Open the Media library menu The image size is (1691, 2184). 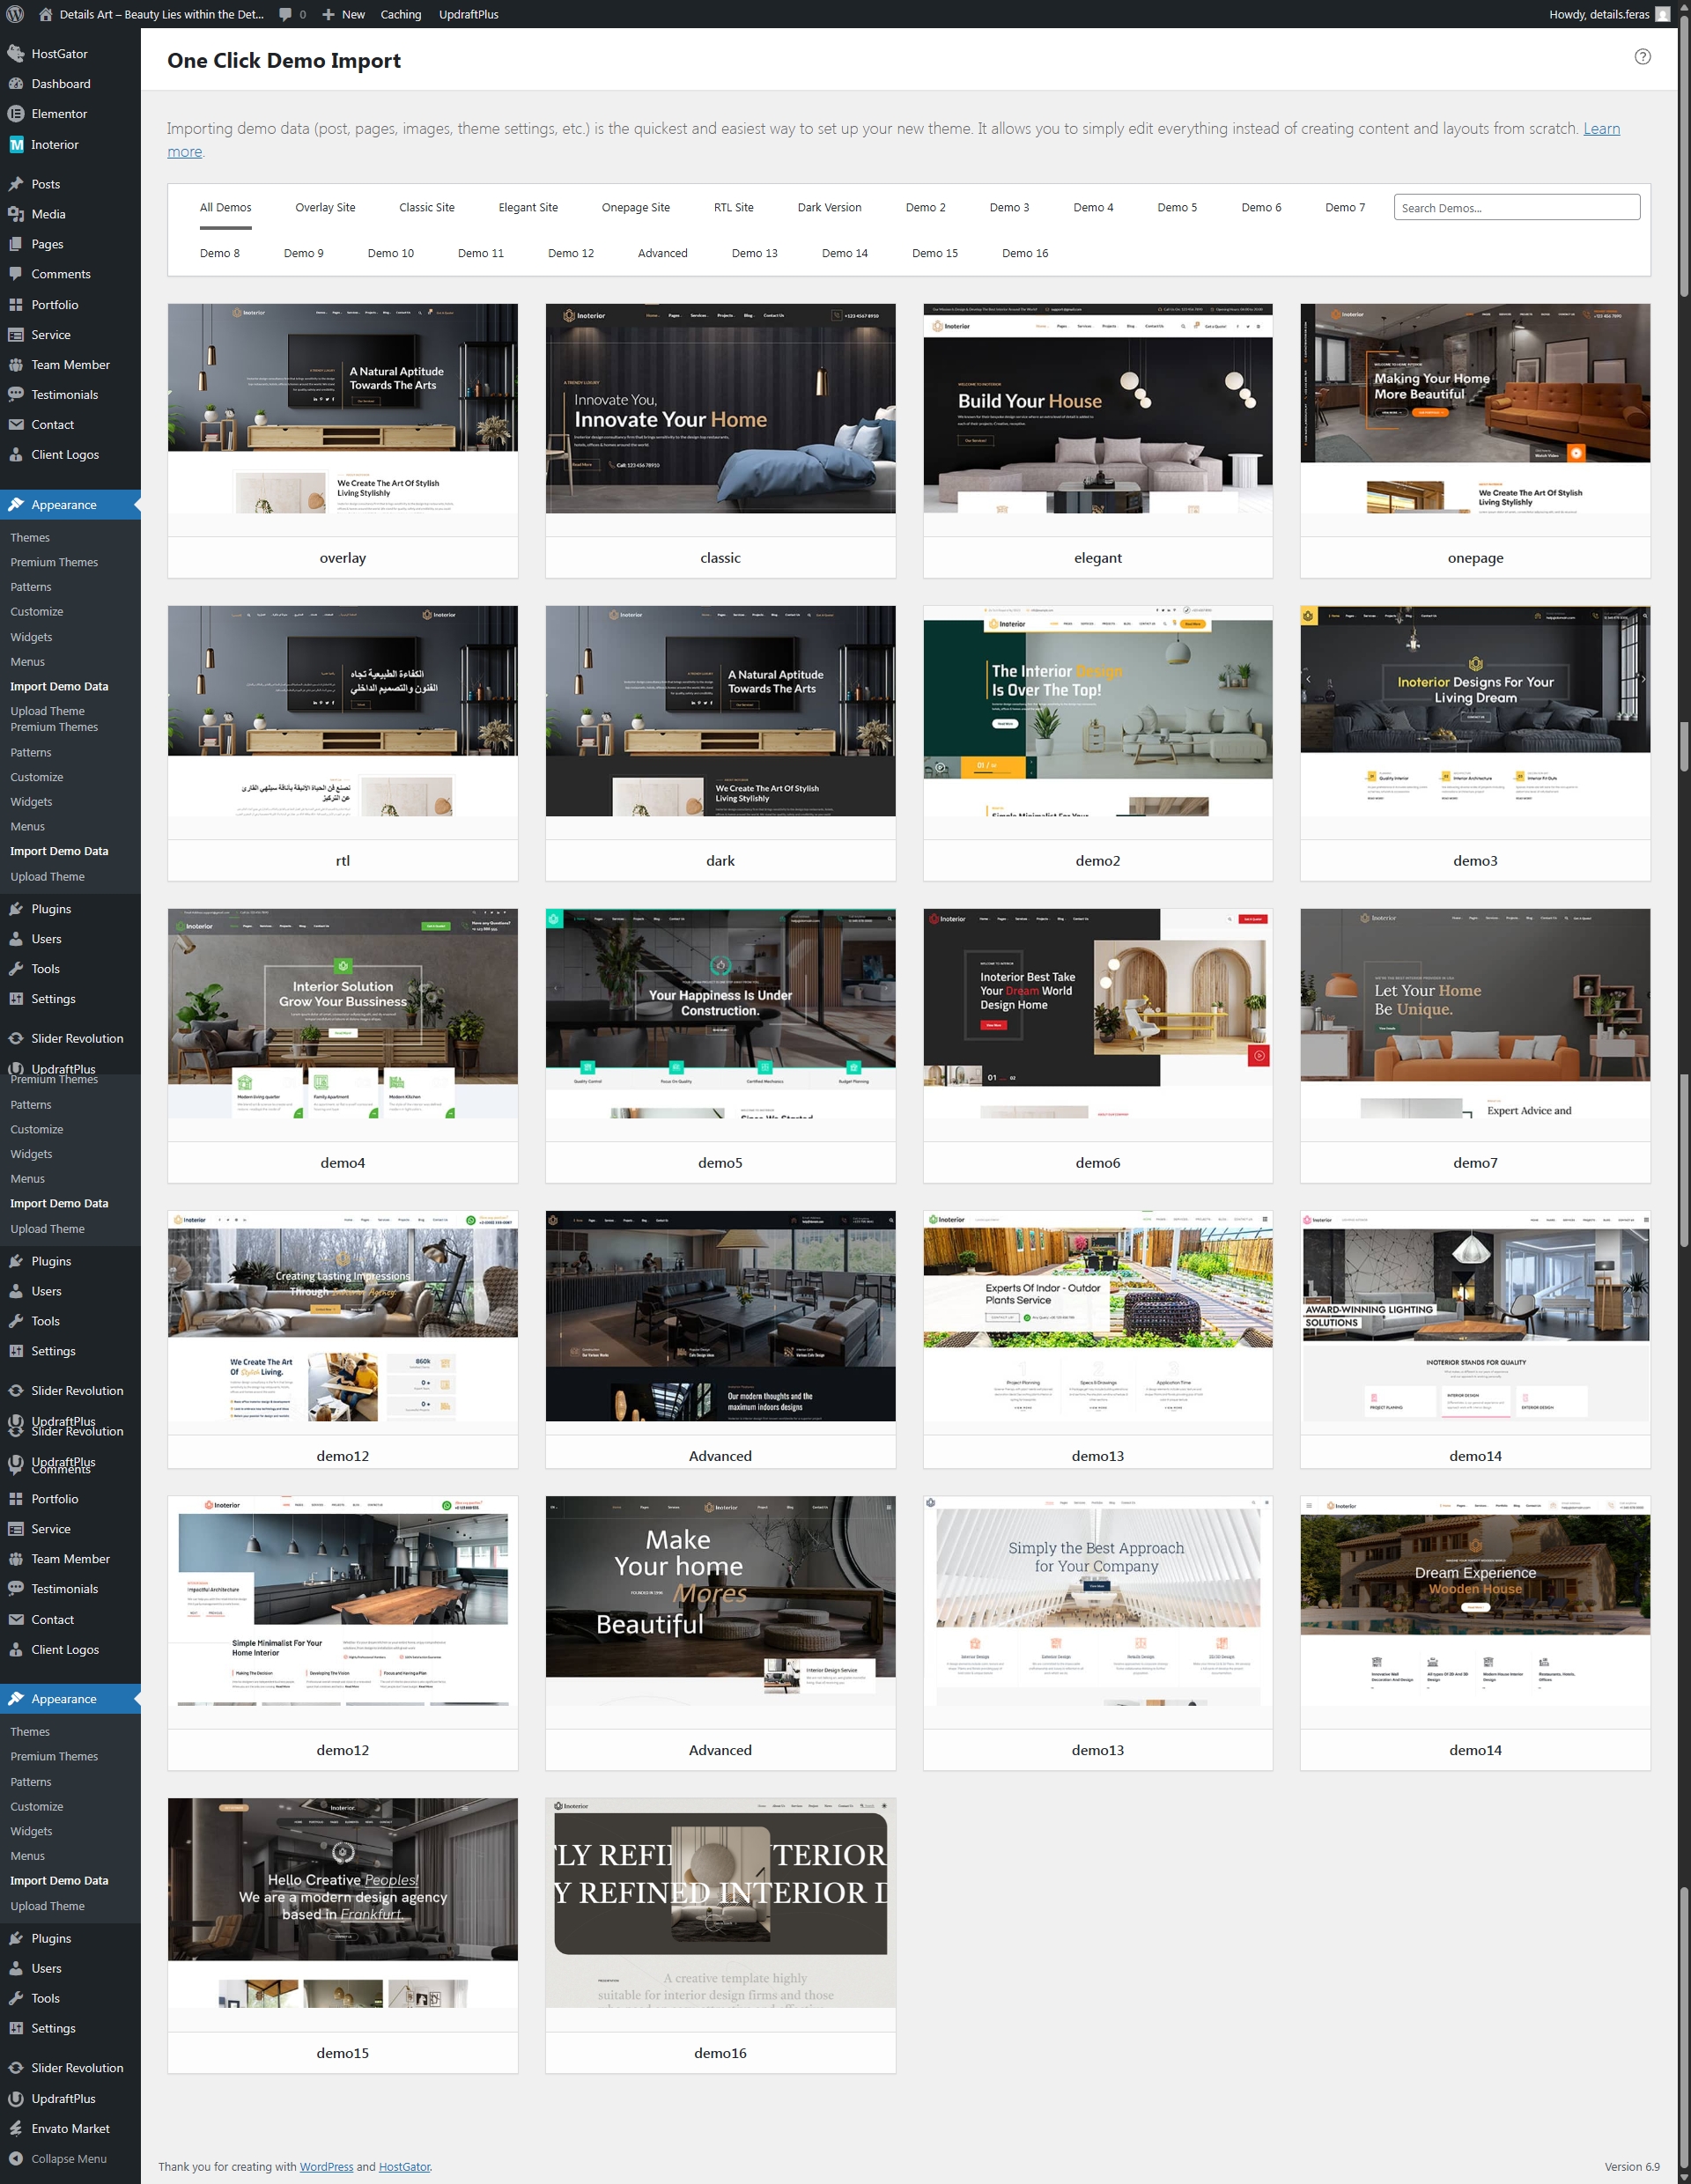pyautogui.click(x=48, y=214)
